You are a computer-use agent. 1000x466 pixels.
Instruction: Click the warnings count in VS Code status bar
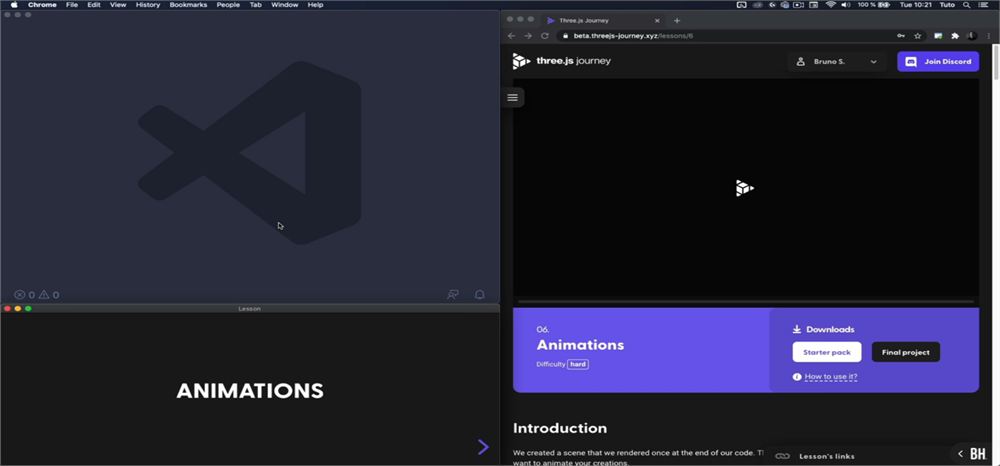pyautogui.click(x=49, y=295)
